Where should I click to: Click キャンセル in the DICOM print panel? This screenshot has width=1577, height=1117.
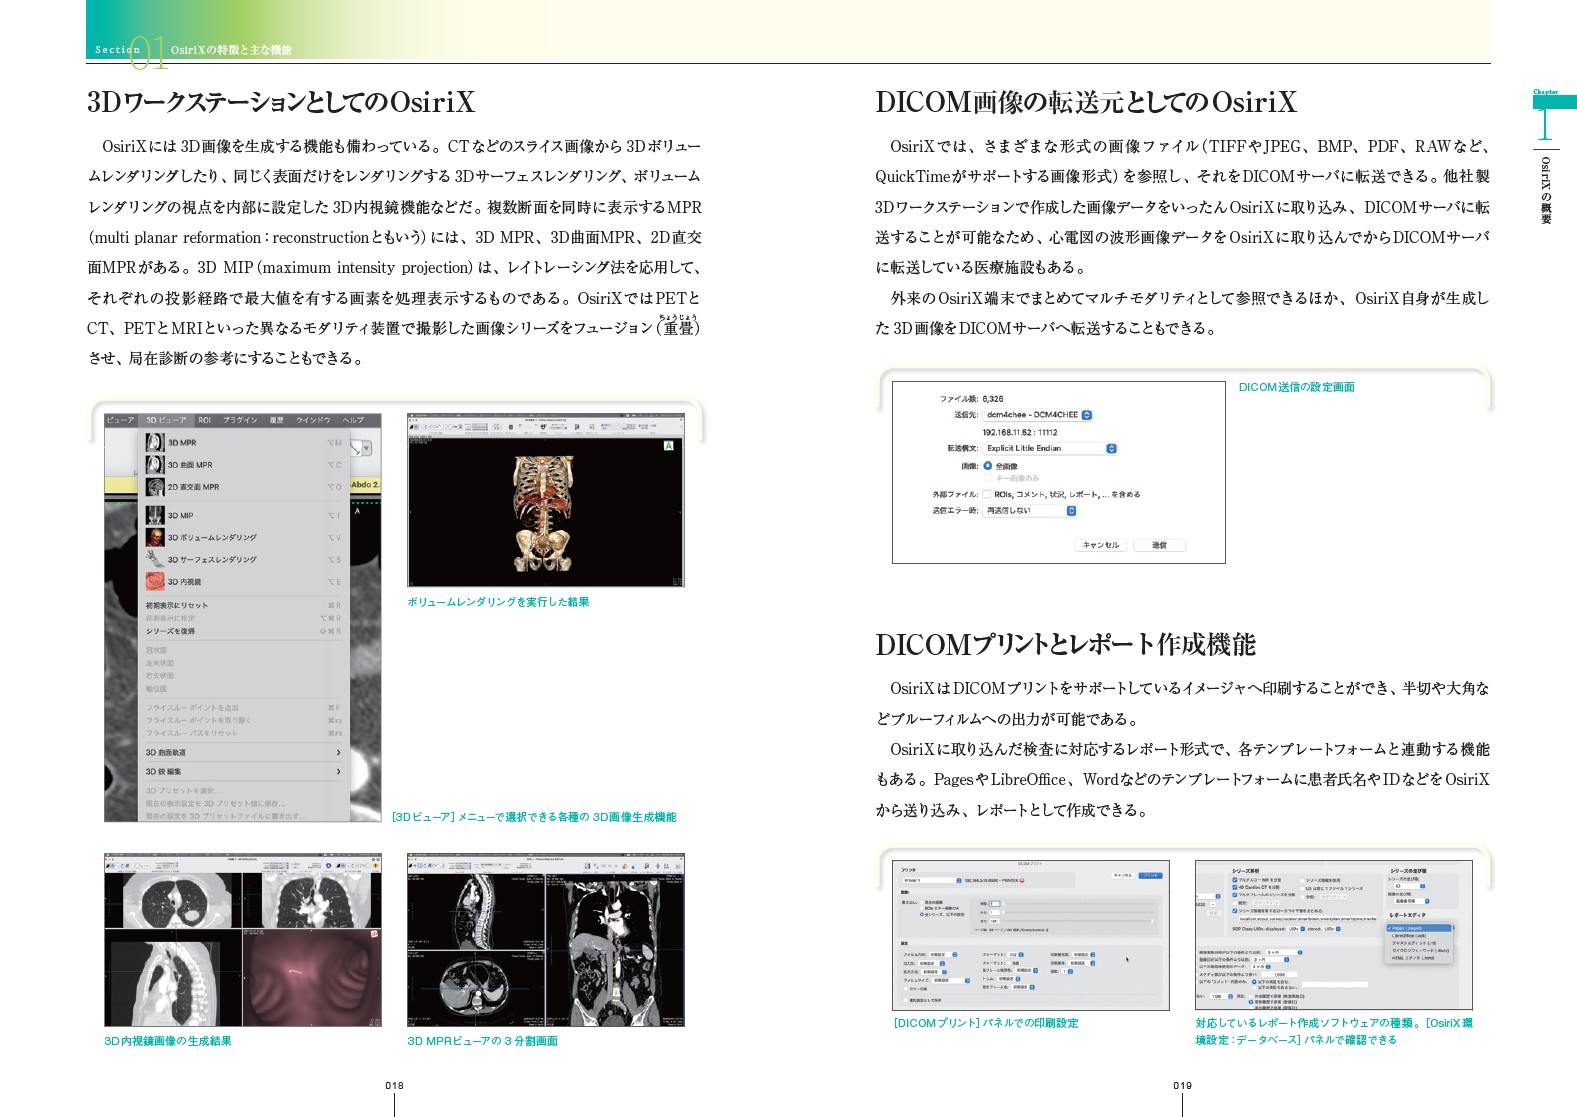coord(1122,875)
